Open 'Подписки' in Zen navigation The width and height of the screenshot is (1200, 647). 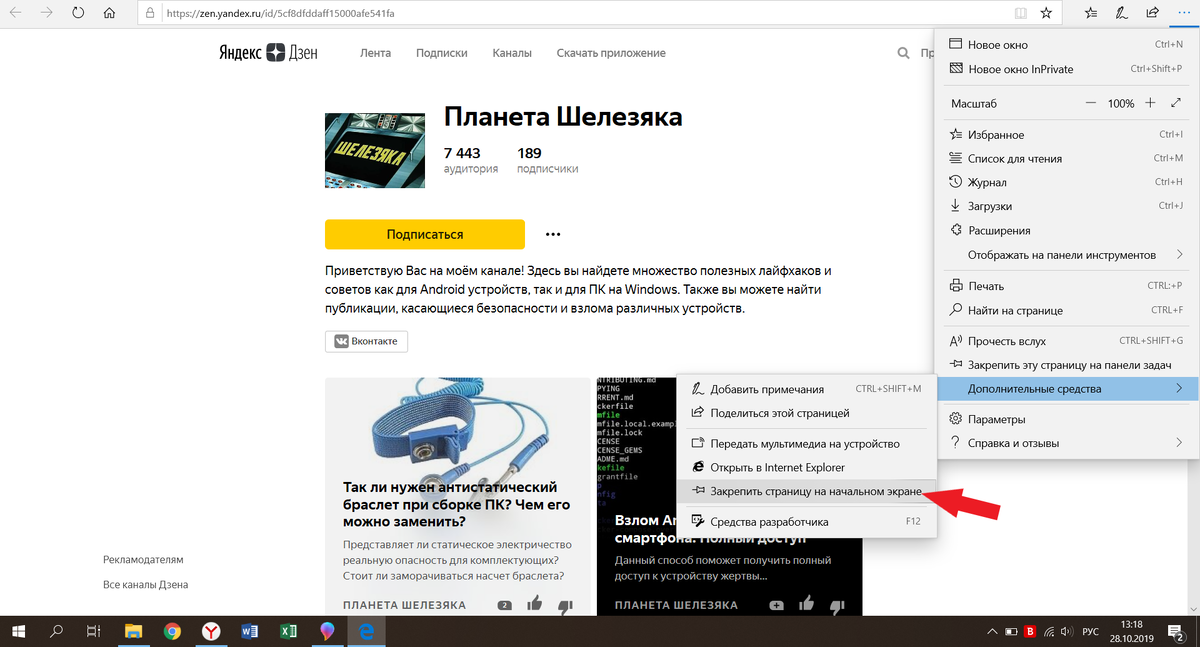[442, 53]
